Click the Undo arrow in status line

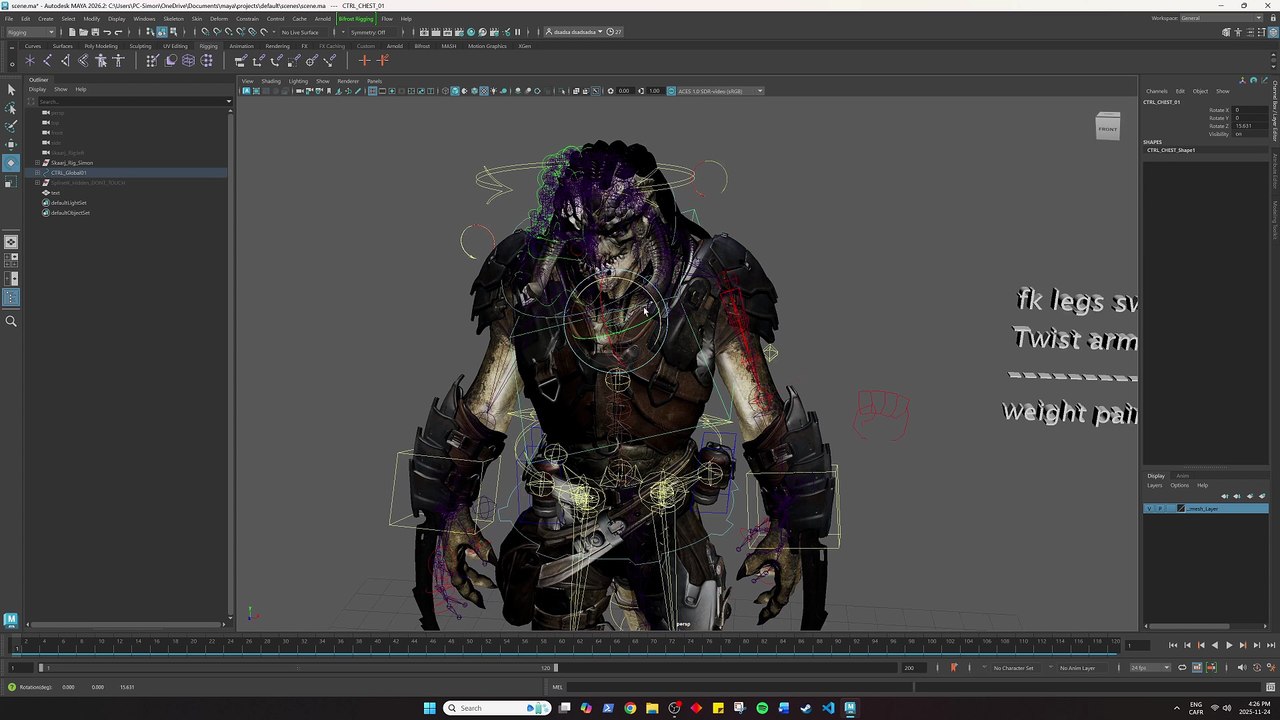(x=106, y=32)
